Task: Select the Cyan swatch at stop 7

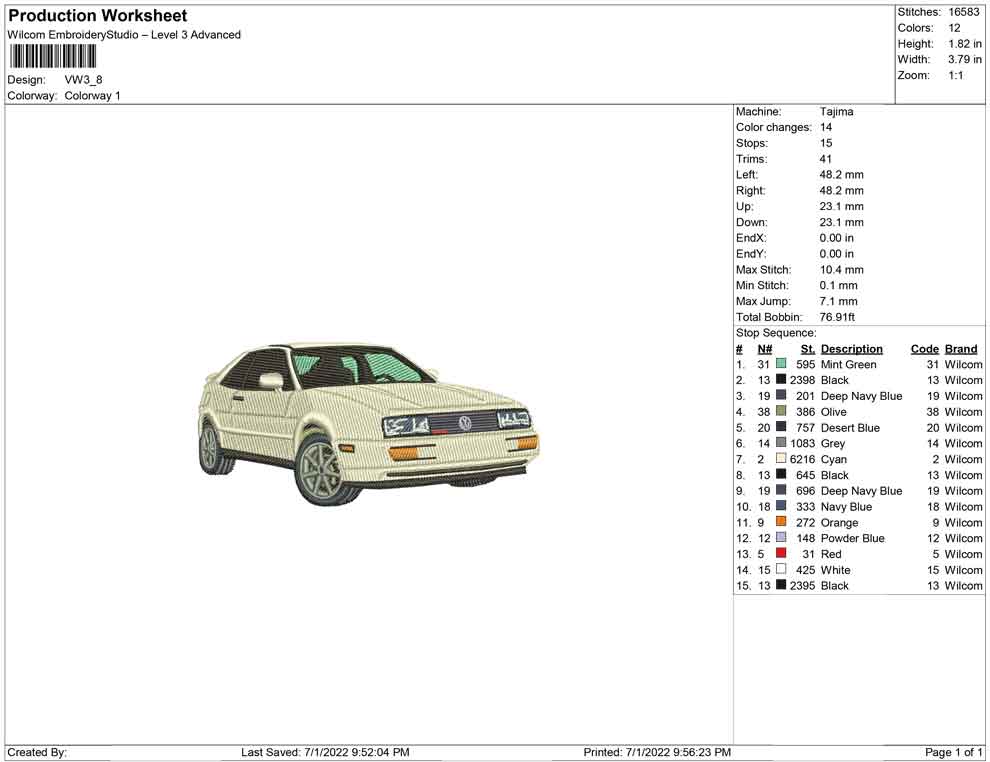Action: pos(781,459)
